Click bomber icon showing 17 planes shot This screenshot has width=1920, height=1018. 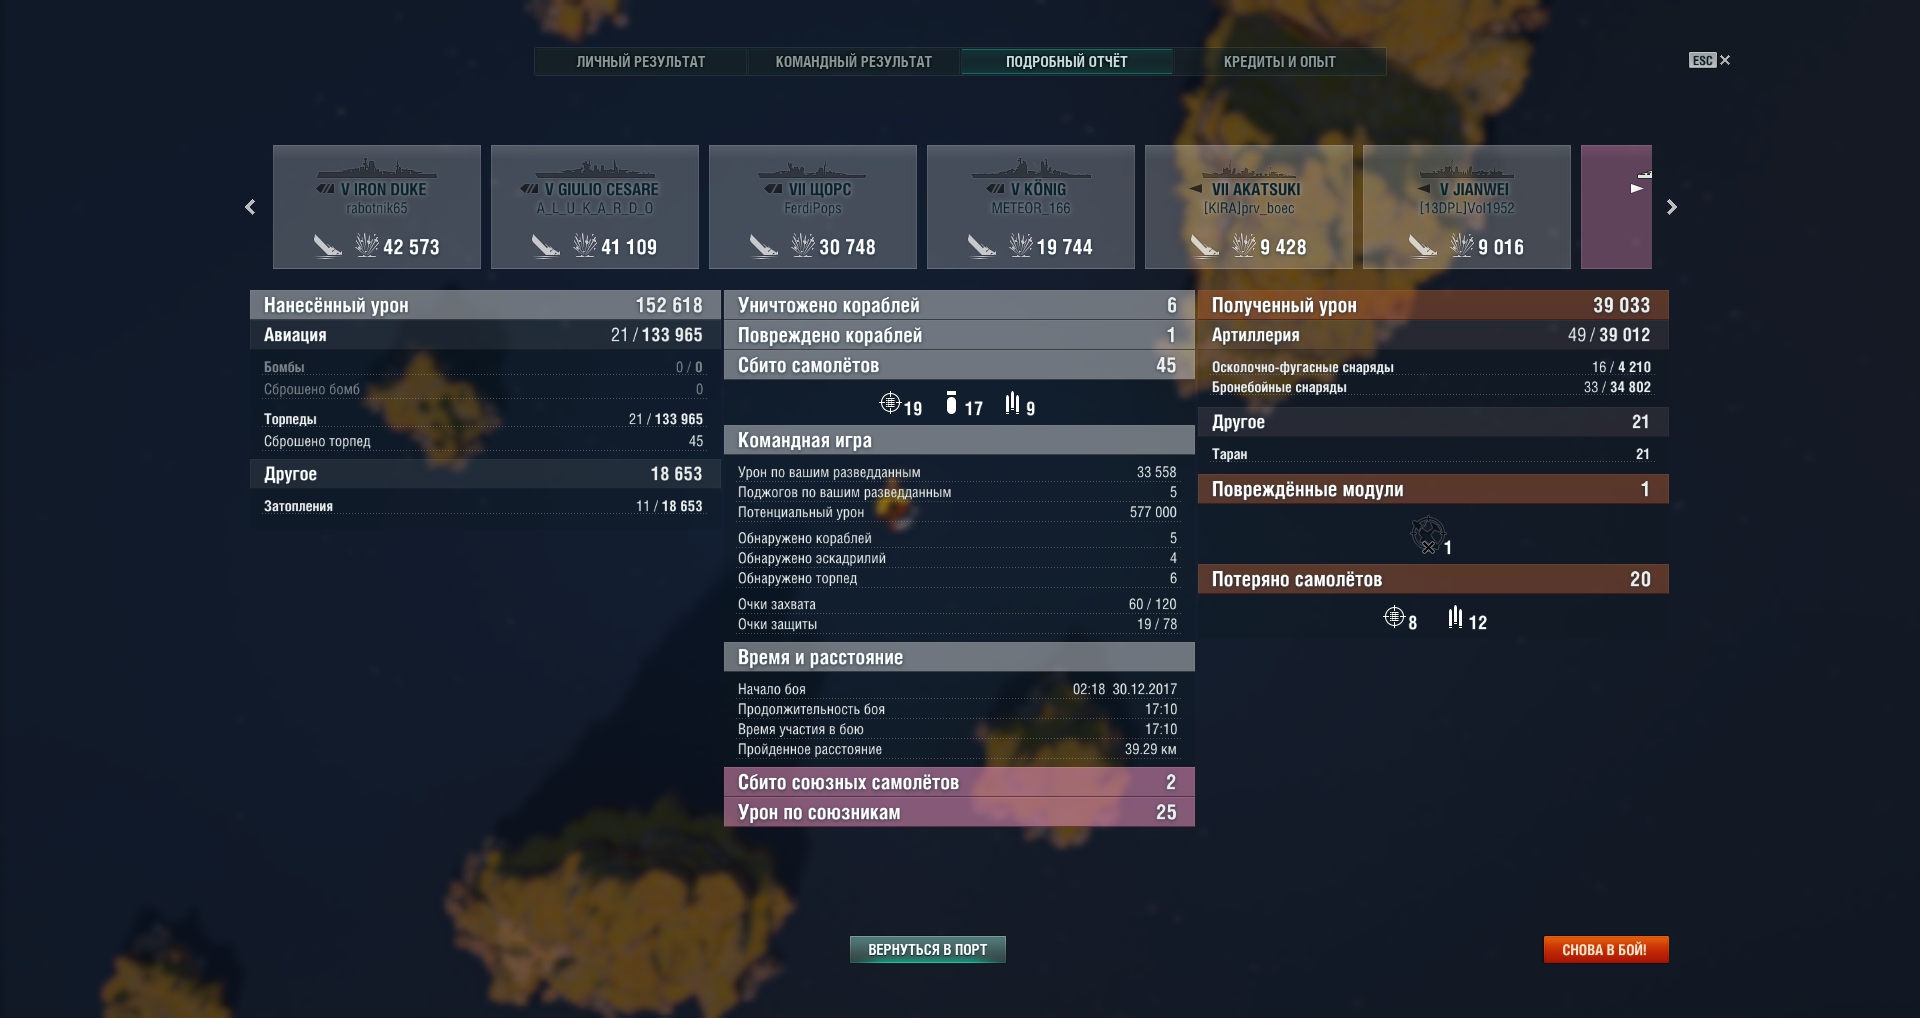click(951, 403)
